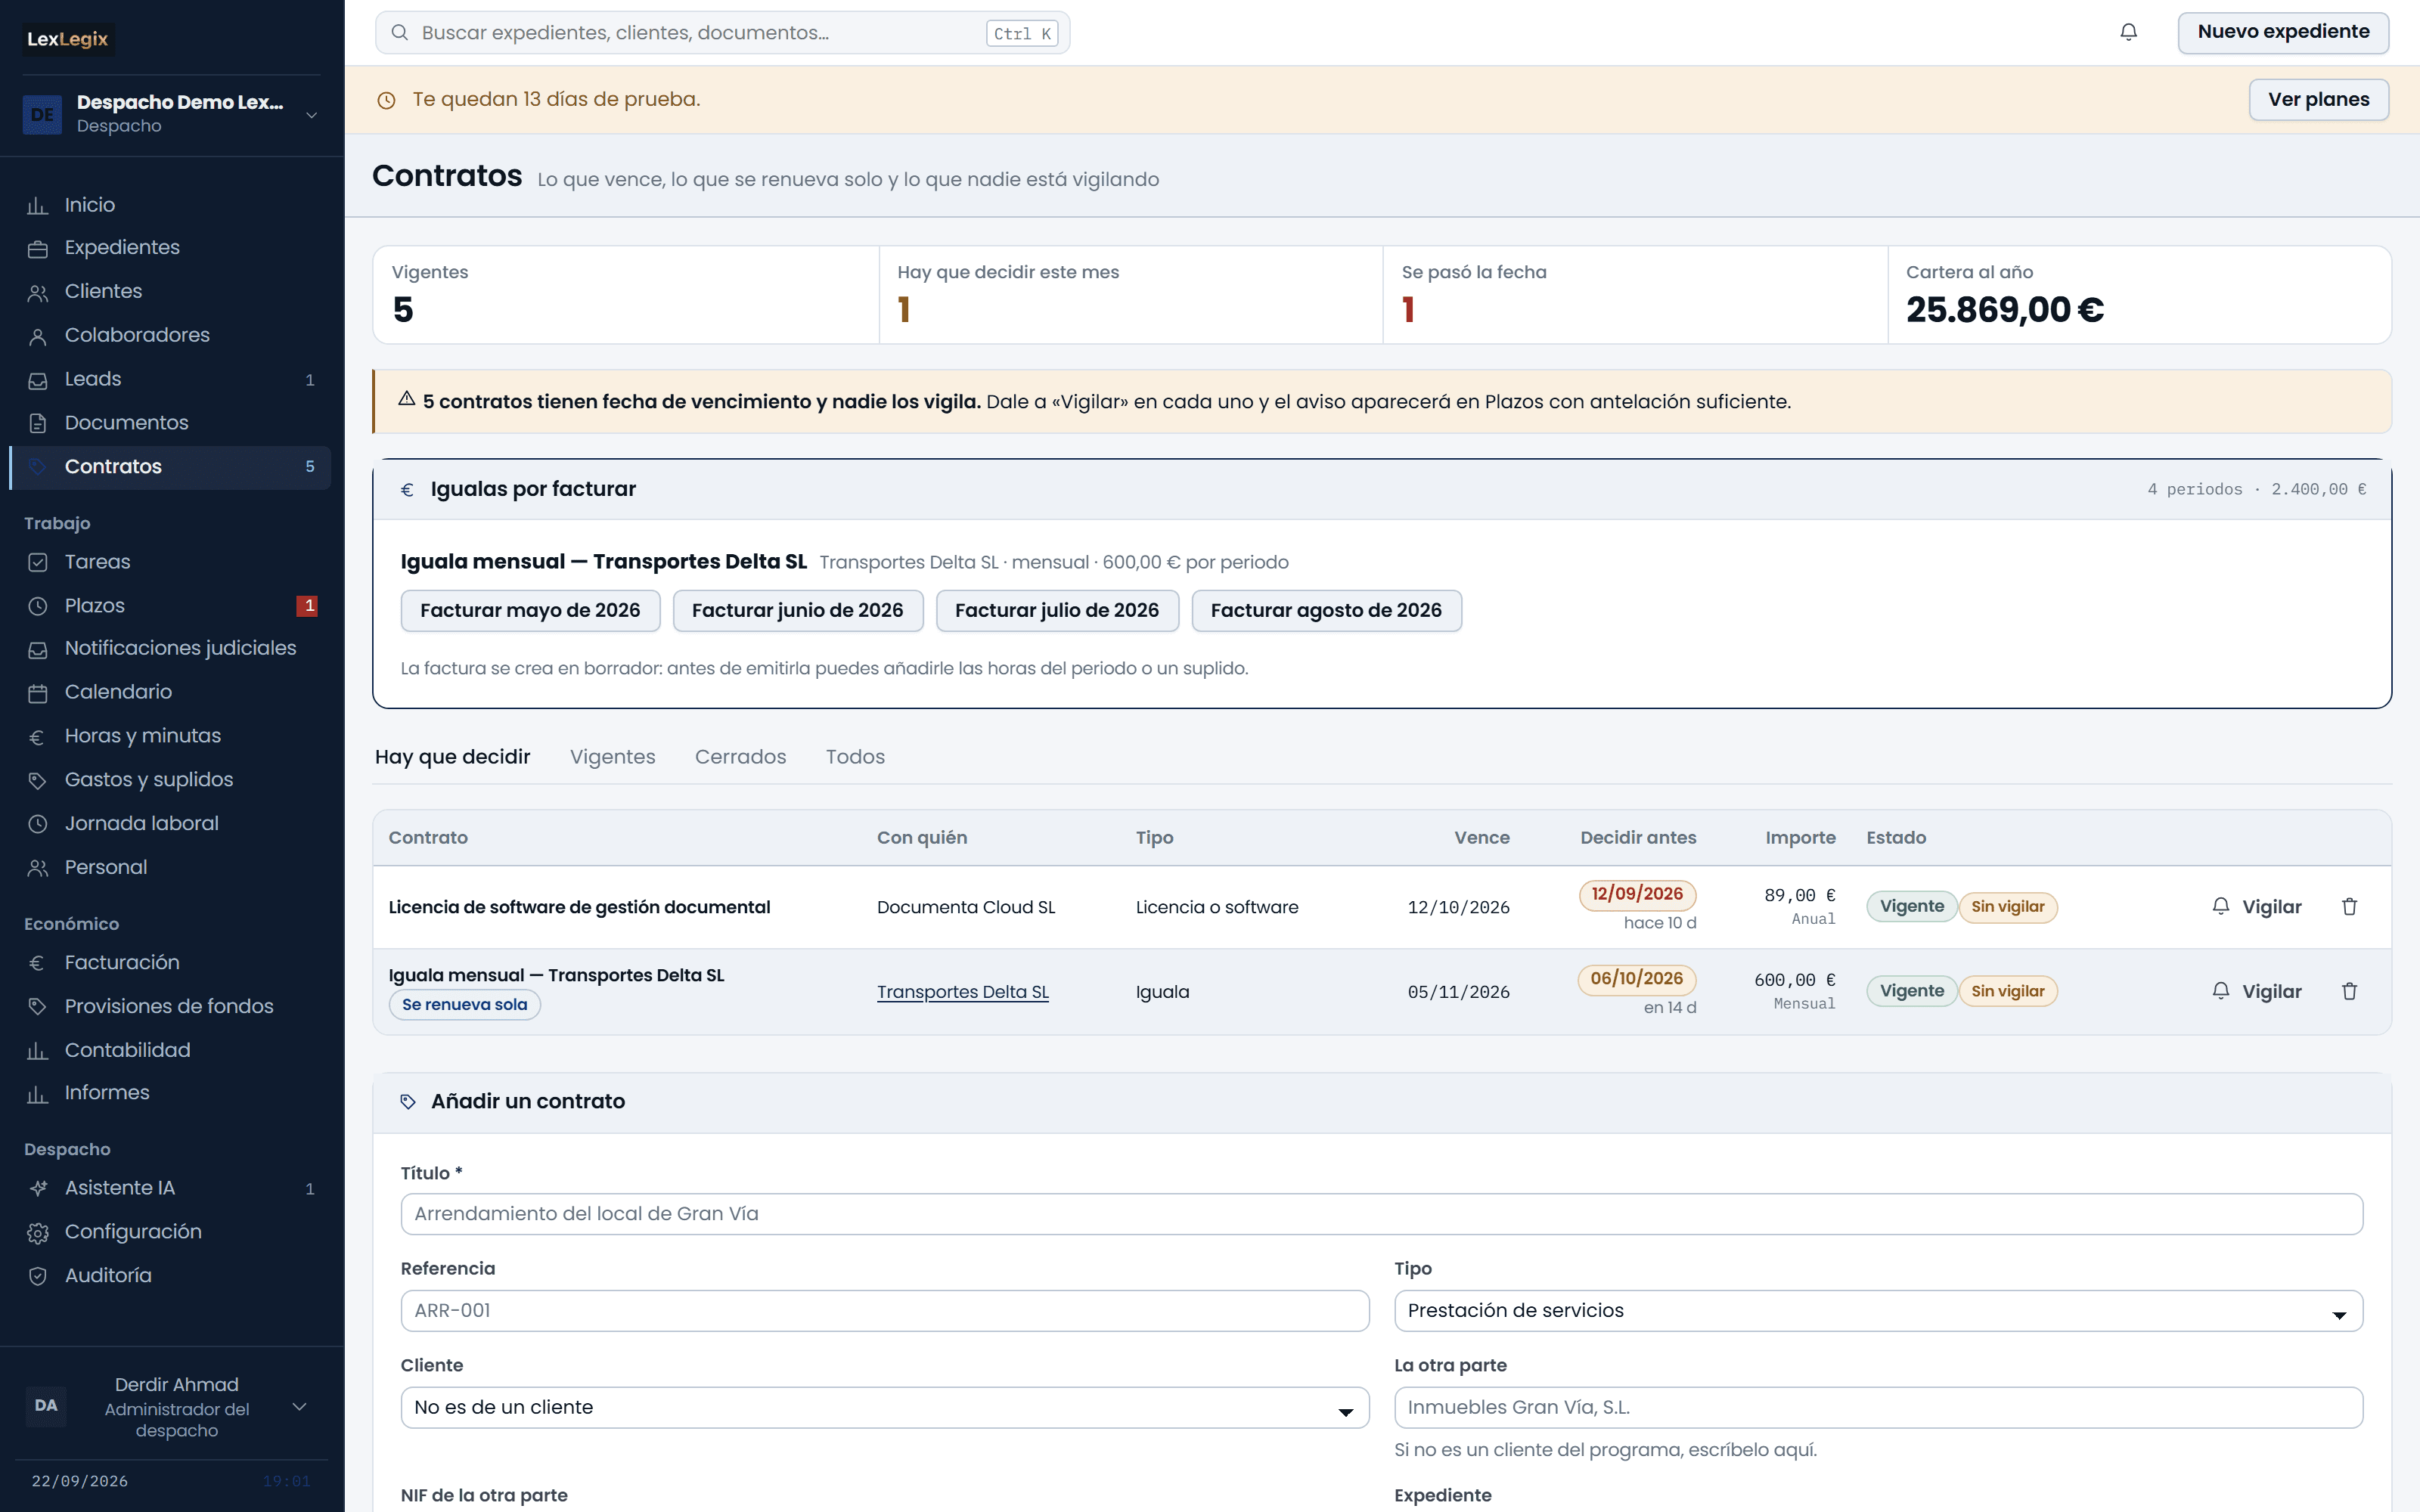The image size is (2420, 1512).
Task: Click the Título input field
Action: (x=1381, y=1214)
